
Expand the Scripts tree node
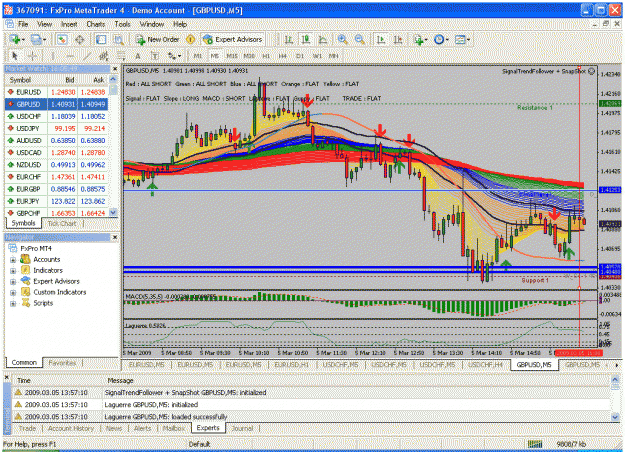[13, 303]
